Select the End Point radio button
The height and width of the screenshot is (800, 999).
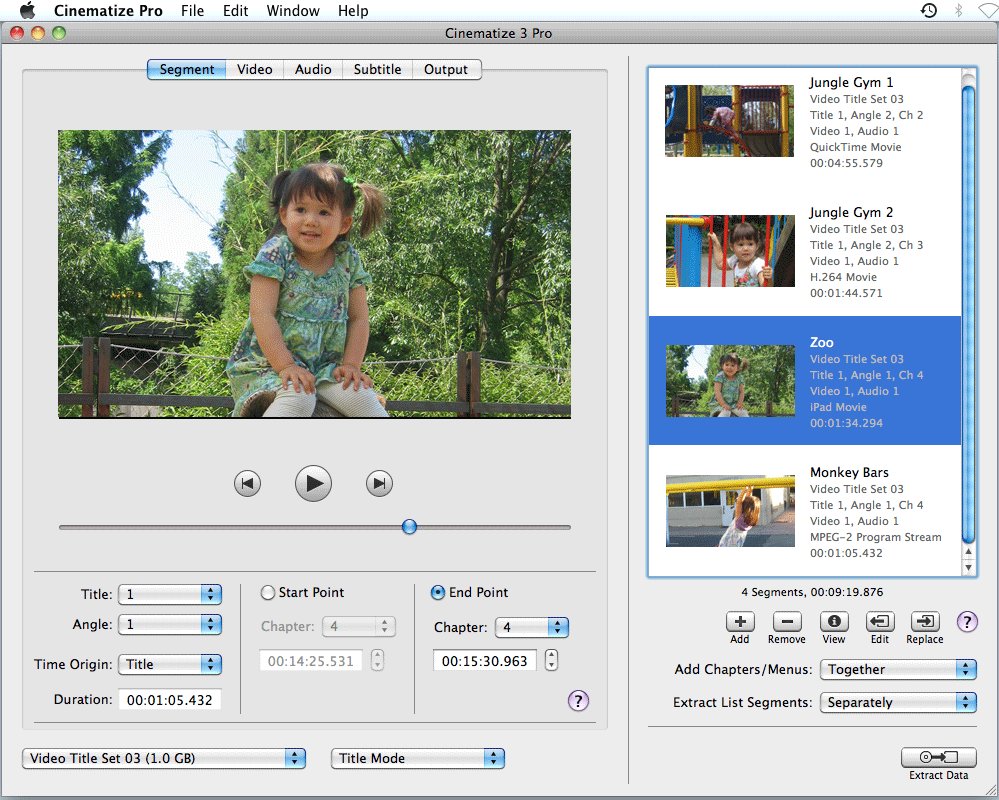tap(438, 593)
